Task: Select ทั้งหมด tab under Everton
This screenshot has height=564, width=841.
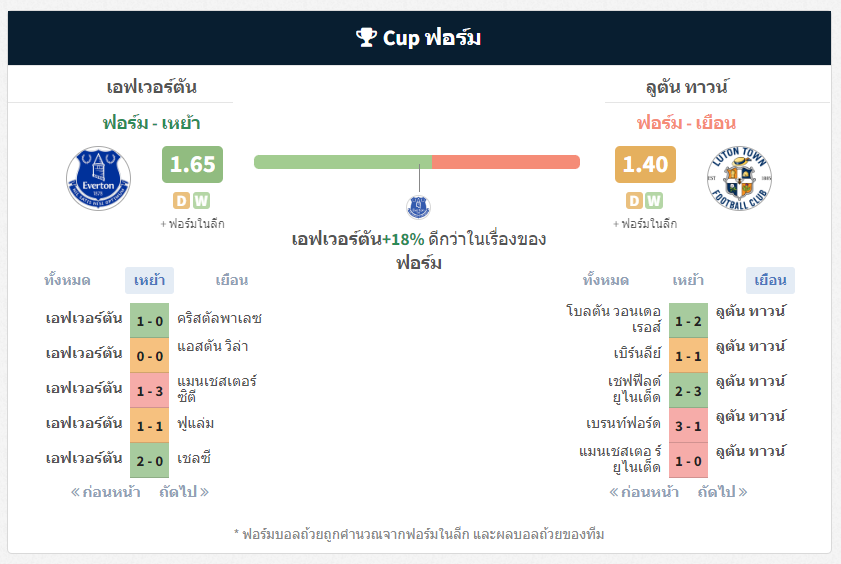Action: (x=67, y=280)
